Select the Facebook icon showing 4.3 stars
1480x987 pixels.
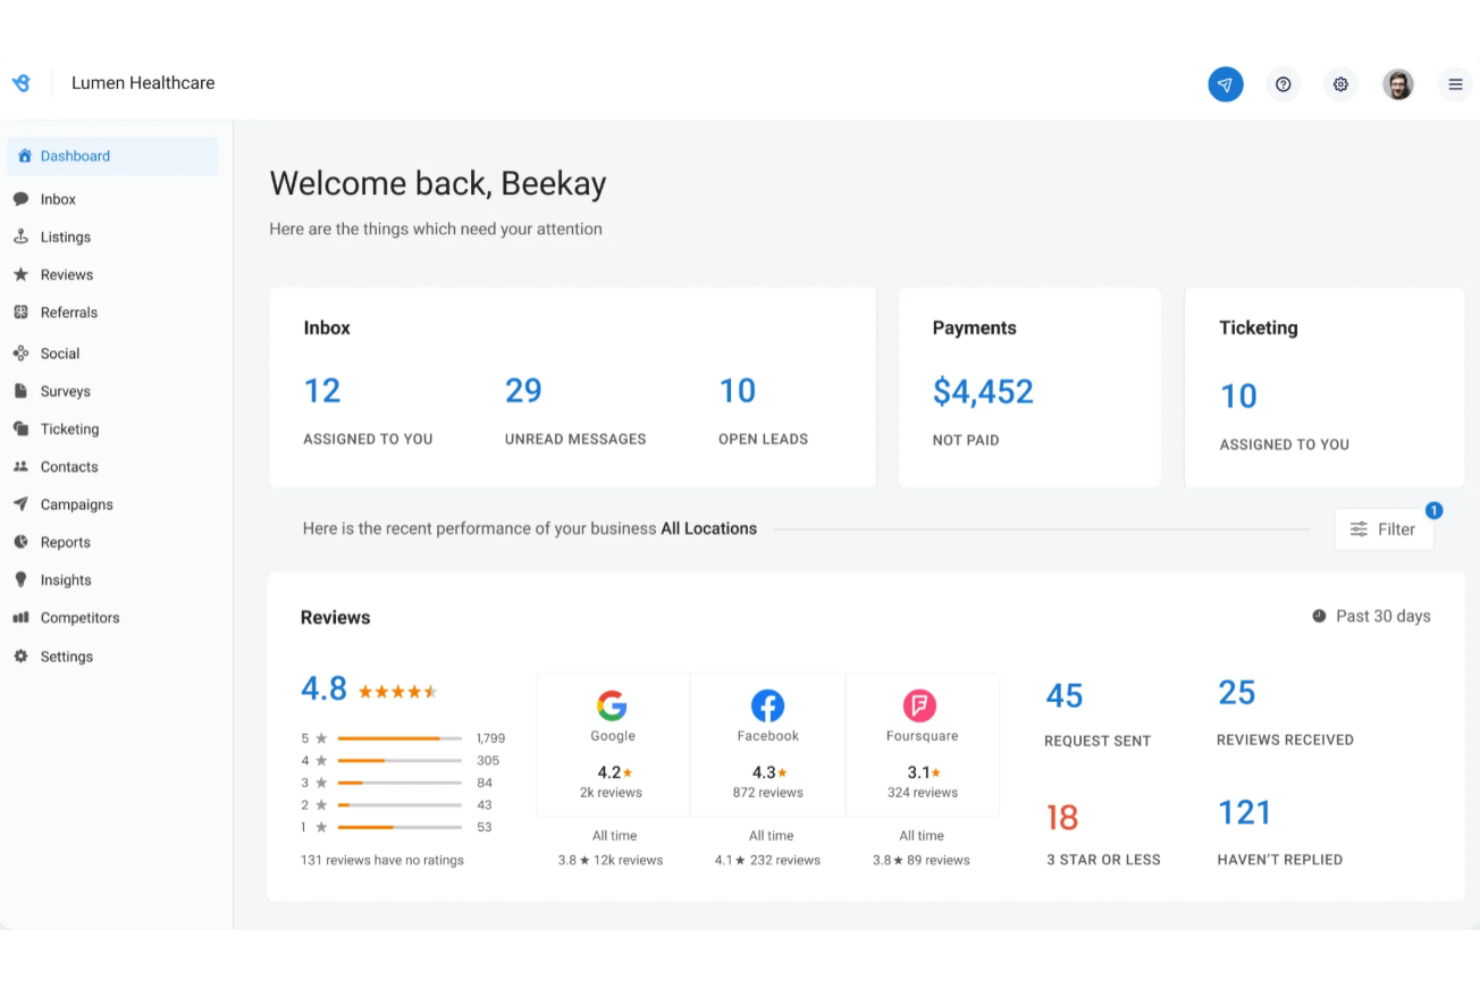pos(767,705)
